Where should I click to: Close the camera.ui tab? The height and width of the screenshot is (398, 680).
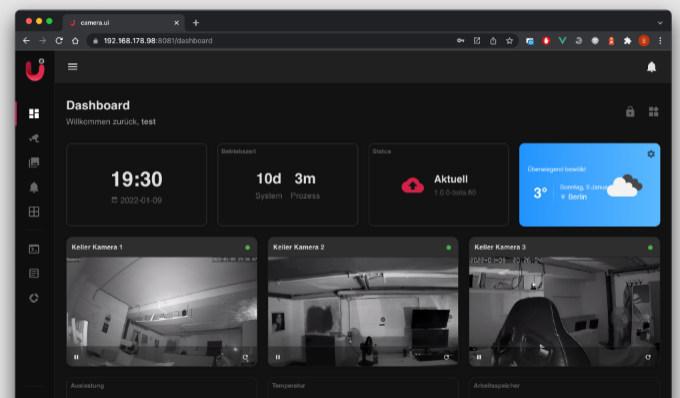coord(177,23)
